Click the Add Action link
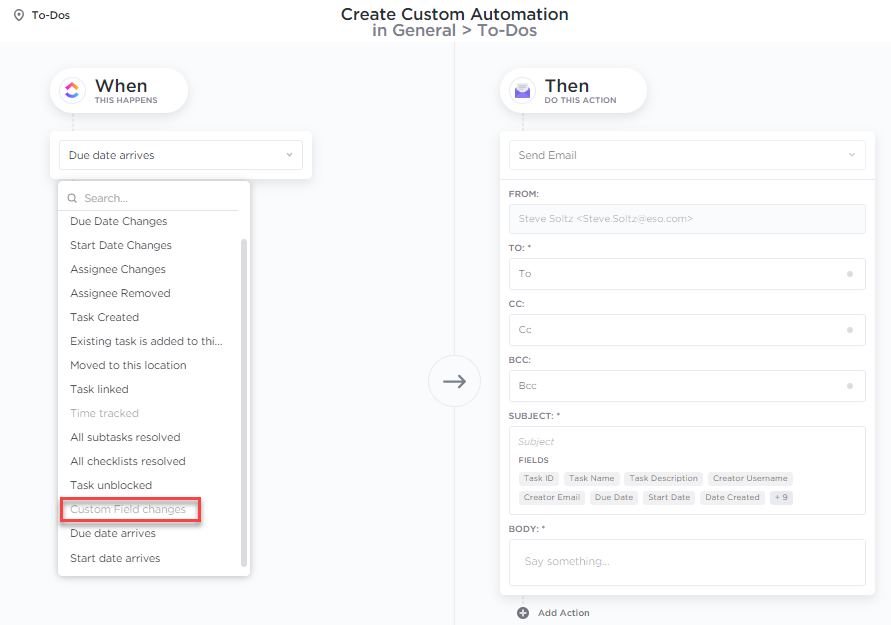The width and height of the screenshot is (891, 625). click(563, 612)
